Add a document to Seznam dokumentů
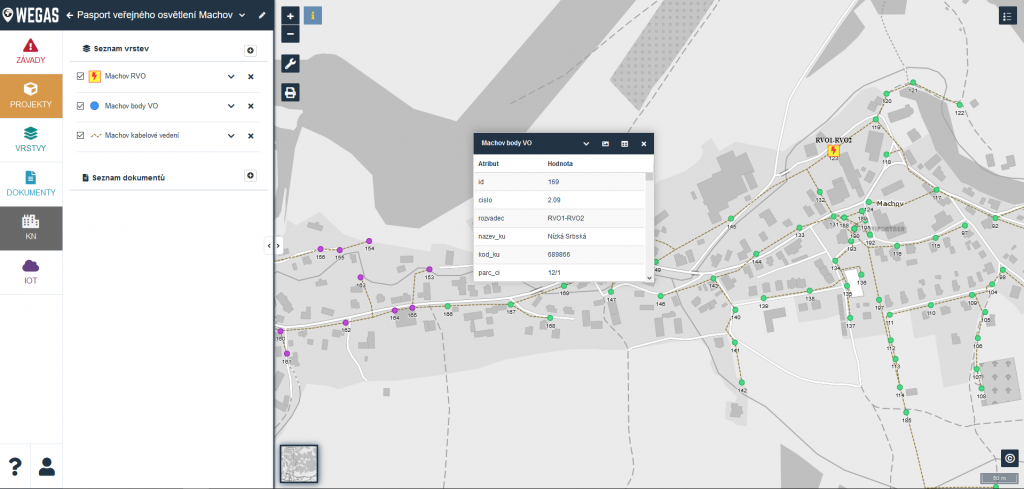 (x=250, y=176)
